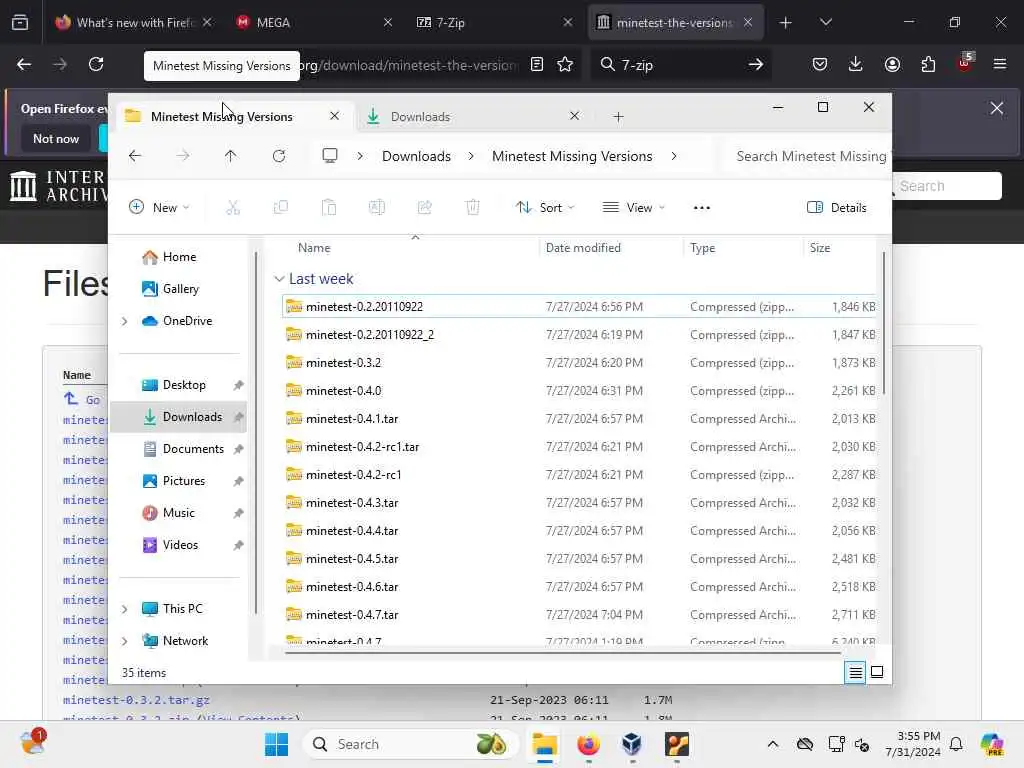The width and height of the screenshot is (1024, 768).
Task: Toggle the Details pane button
Action: click(837, 208)
